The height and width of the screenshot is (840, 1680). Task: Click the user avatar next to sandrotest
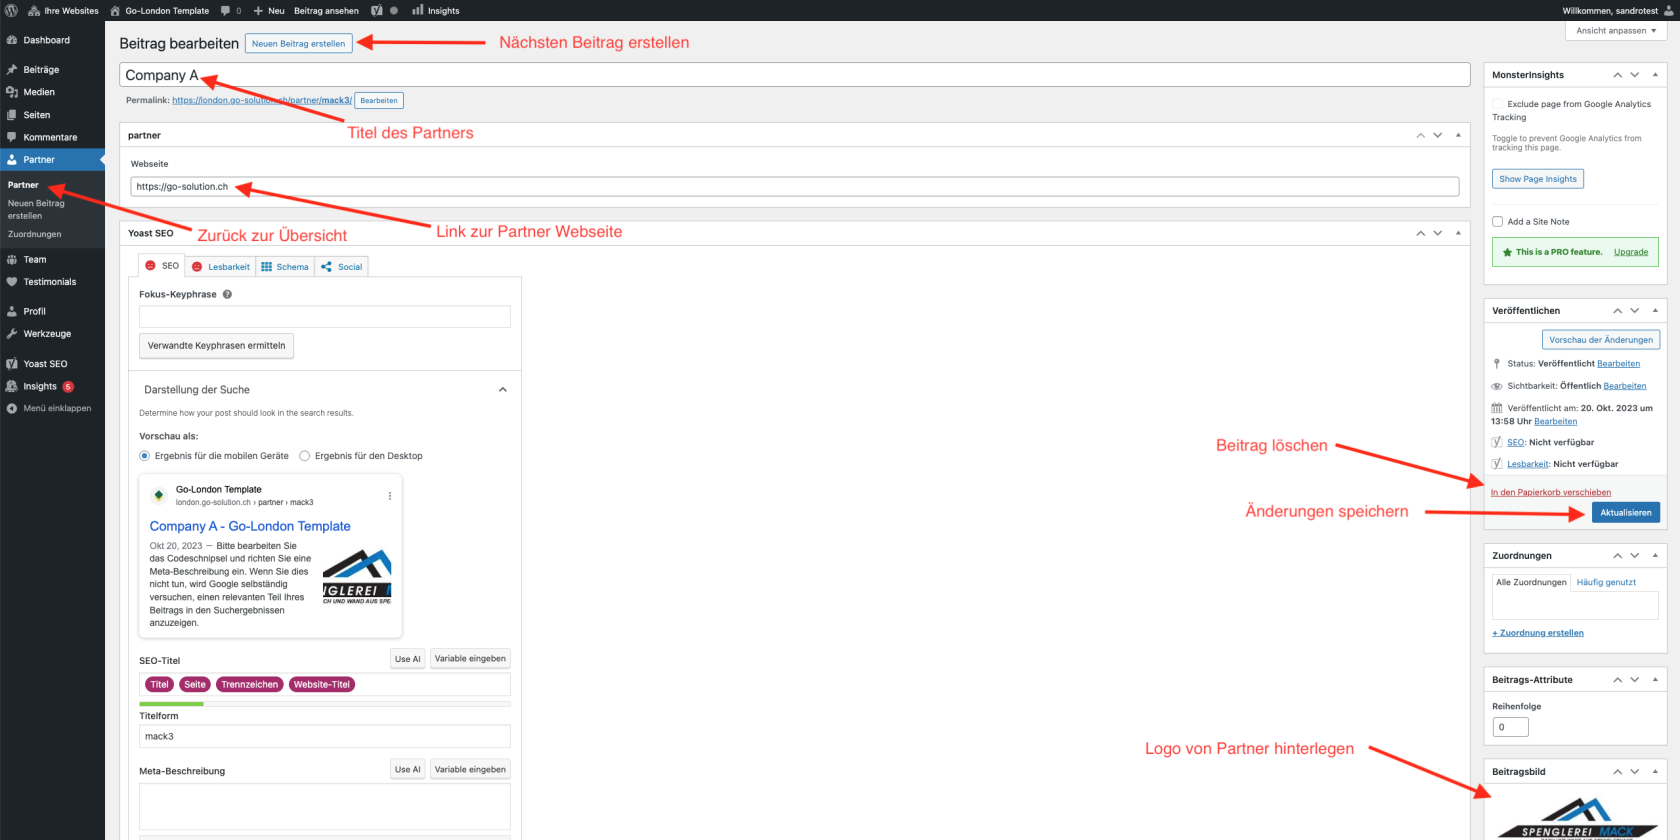click(x=1669, y=10)
